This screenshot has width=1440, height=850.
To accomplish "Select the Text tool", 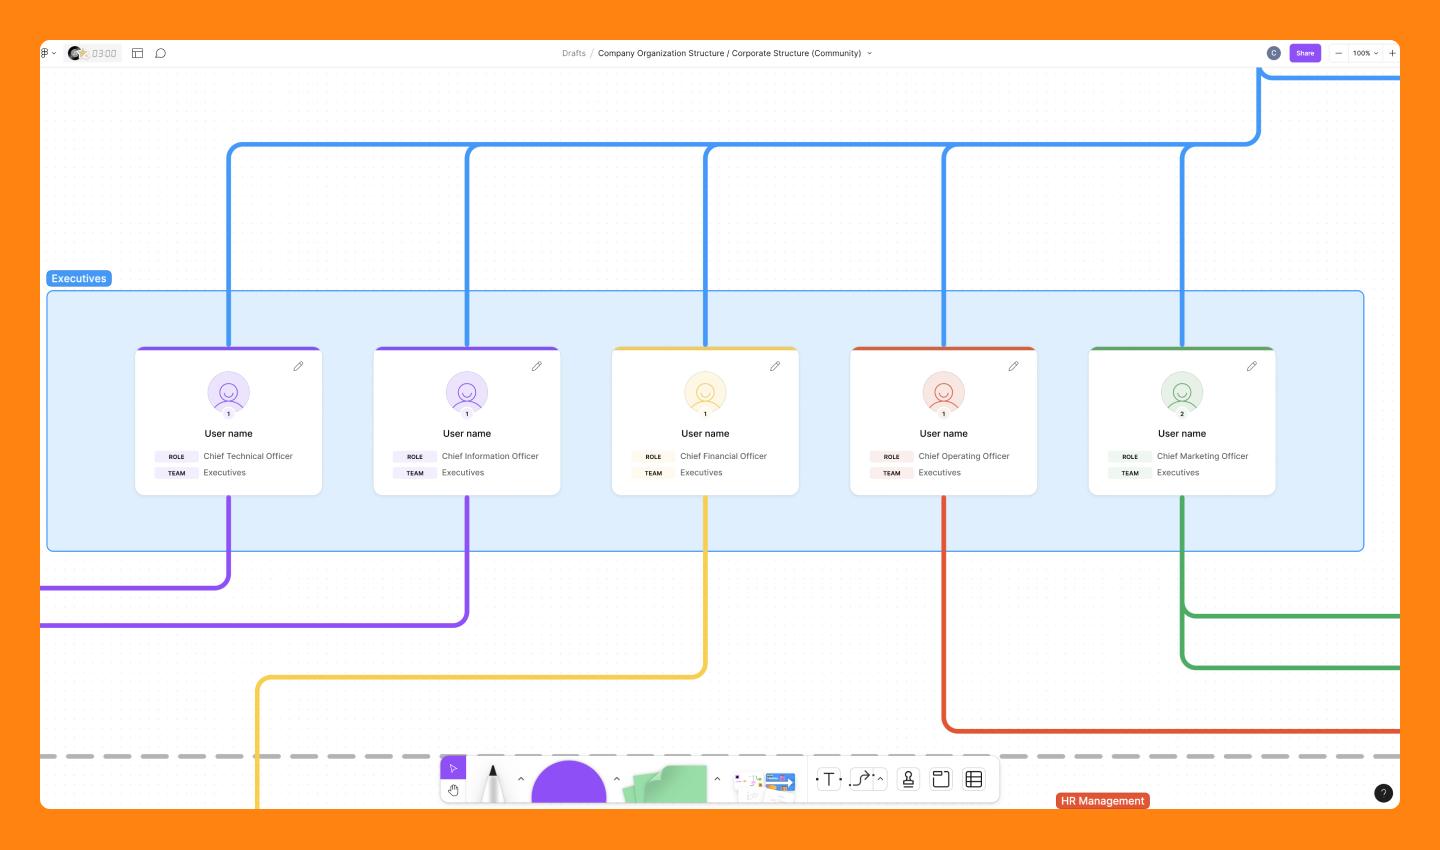I will [x=828, y=779].
